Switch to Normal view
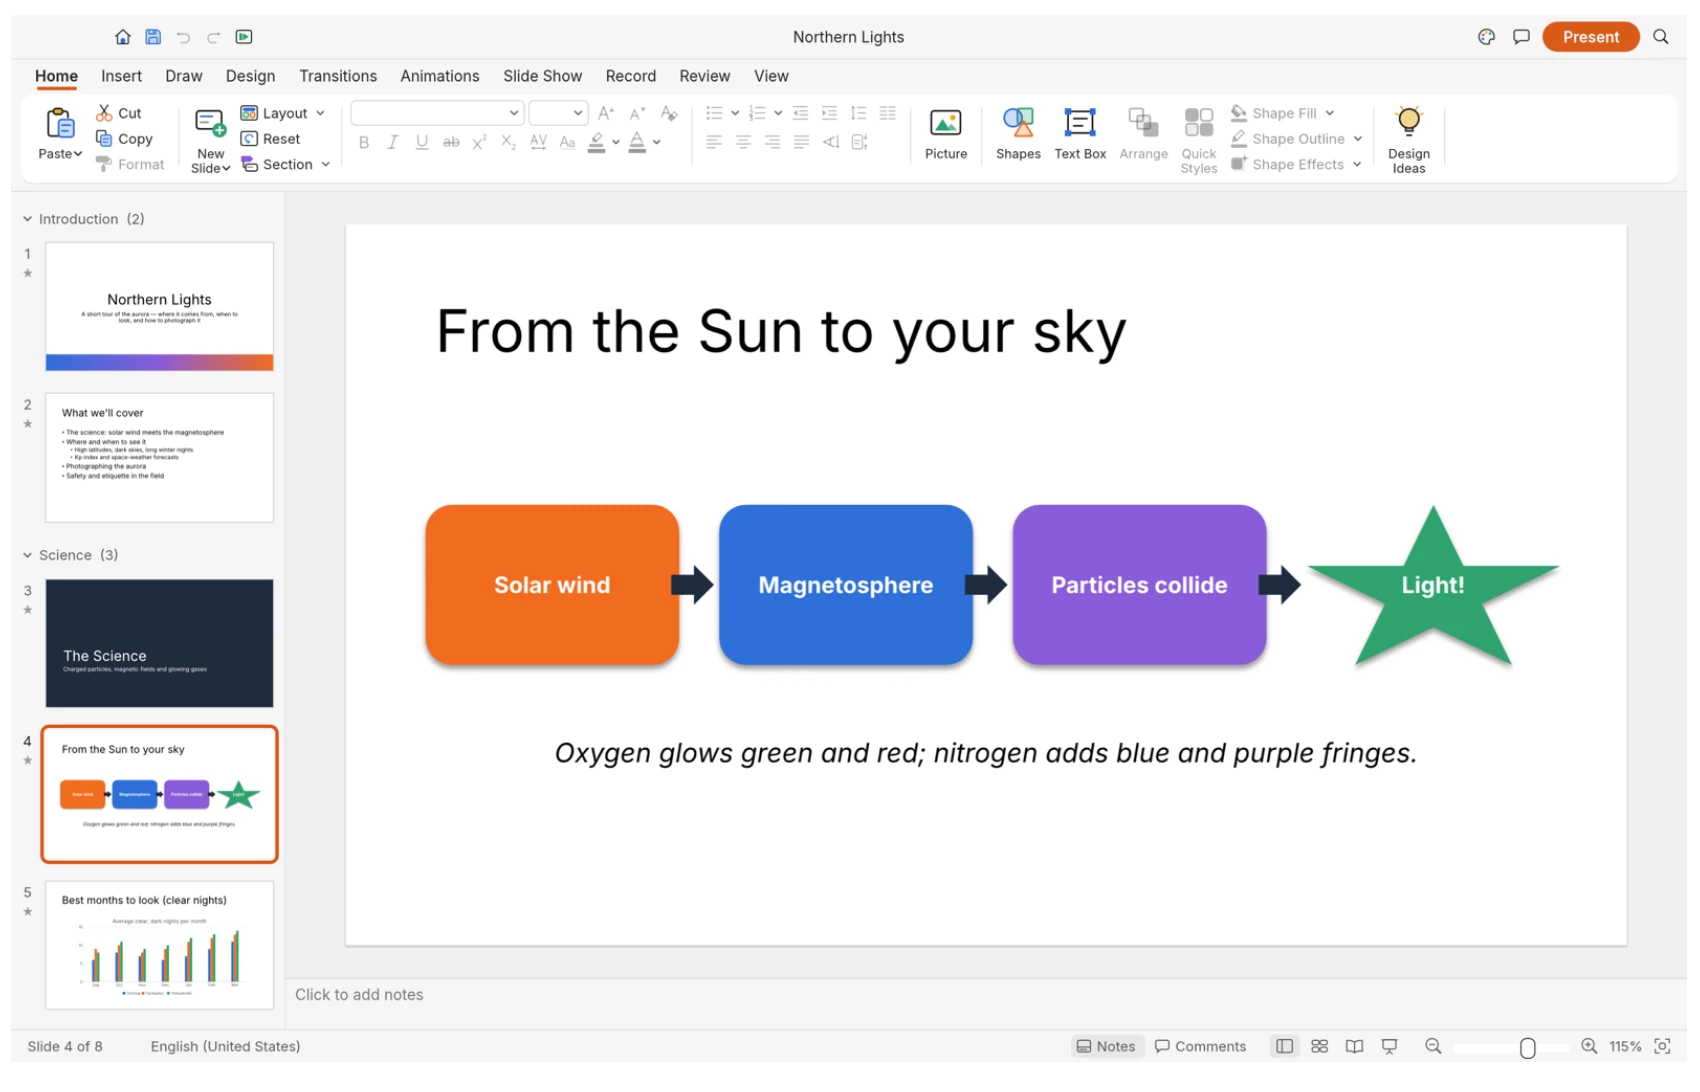1700x1092 pixels. click(x=1284, y=1046)
